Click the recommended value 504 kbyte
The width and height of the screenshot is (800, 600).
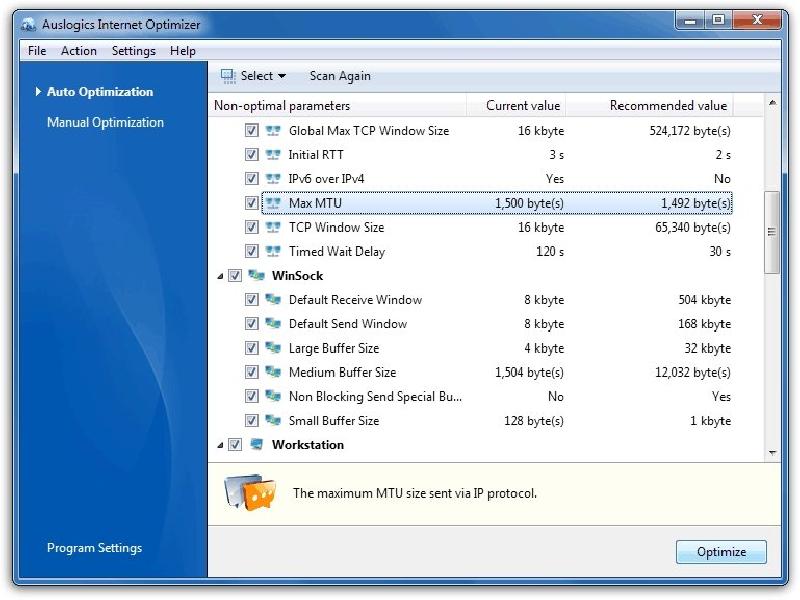pos(705,299)
